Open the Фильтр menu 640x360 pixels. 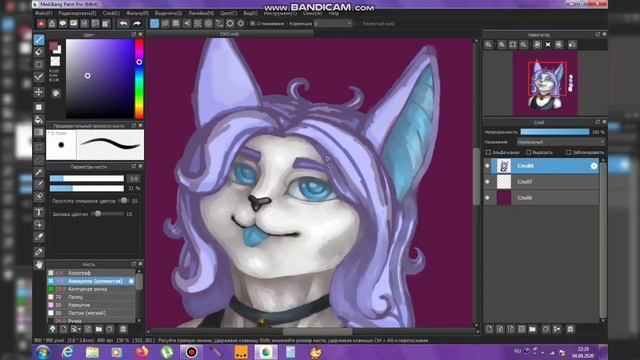tap(138, 13)
